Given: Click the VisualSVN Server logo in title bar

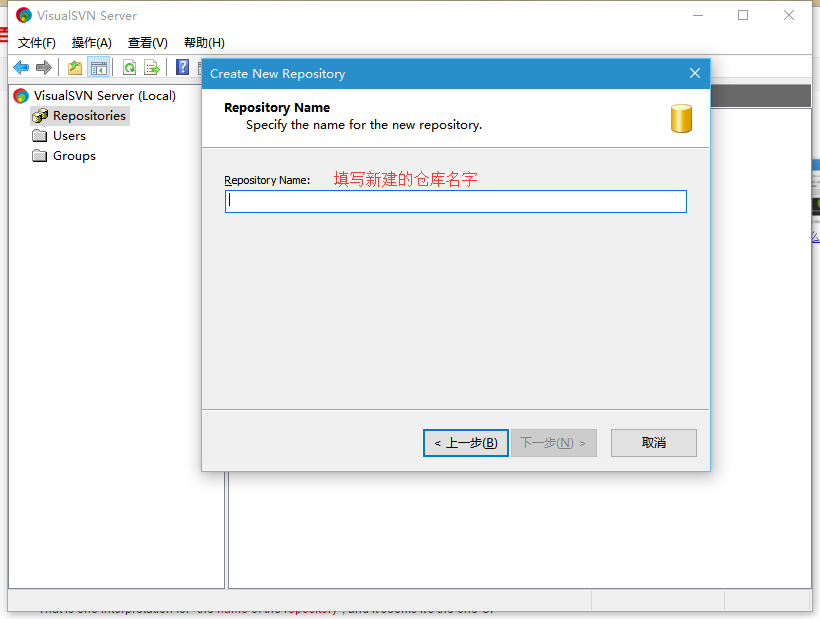Looking at the screenshot, I should point(24,15).
